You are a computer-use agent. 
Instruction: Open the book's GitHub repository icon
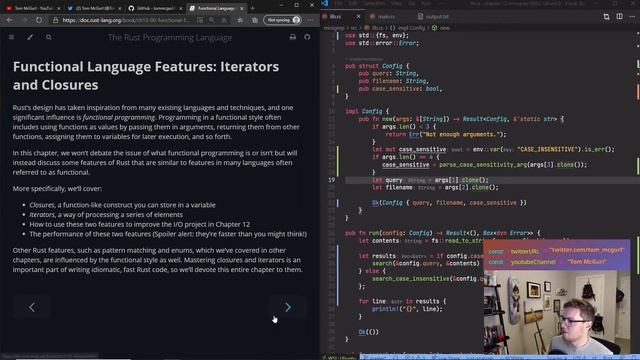pyautogui.click(x=307, y=37)
